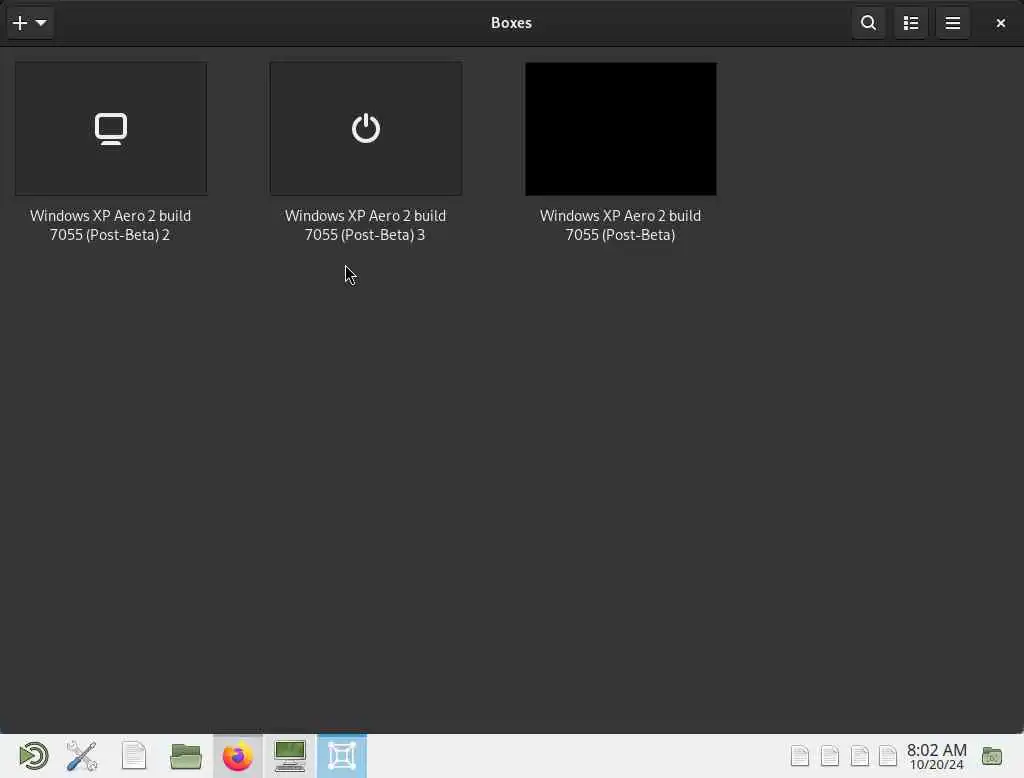
Task: Click the first document icon in the system tray
Action: pyautogui.click(x=799, y=756)
